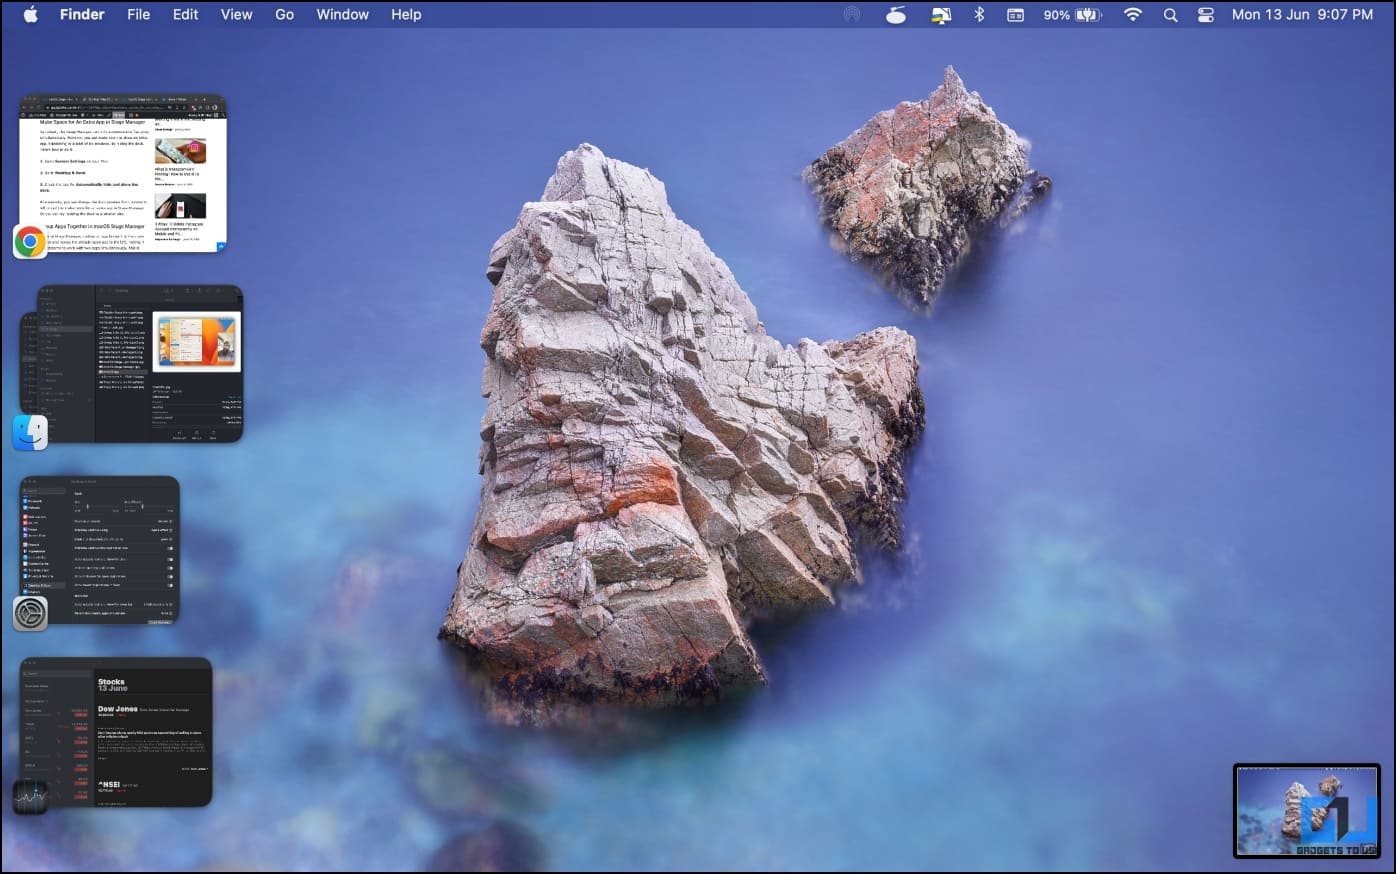This screenshot has height=874, width=1396.
Task: Switch to the Stocks window thumbnail
Action: coord(116,732)
